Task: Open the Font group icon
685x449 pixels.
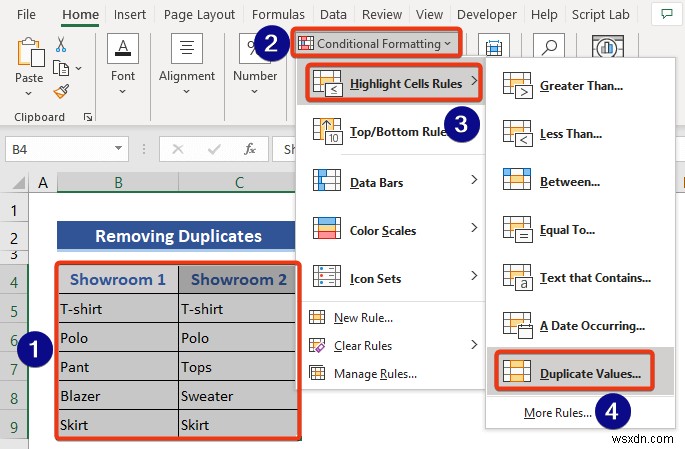Action: pyautogui.click(x=123, y=48)
